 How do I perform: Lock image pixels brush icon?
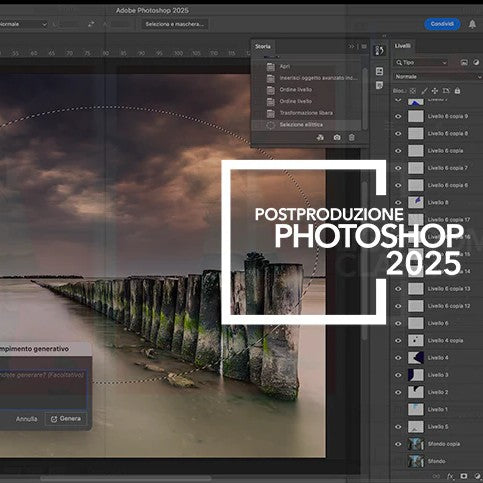click(424, 91)
